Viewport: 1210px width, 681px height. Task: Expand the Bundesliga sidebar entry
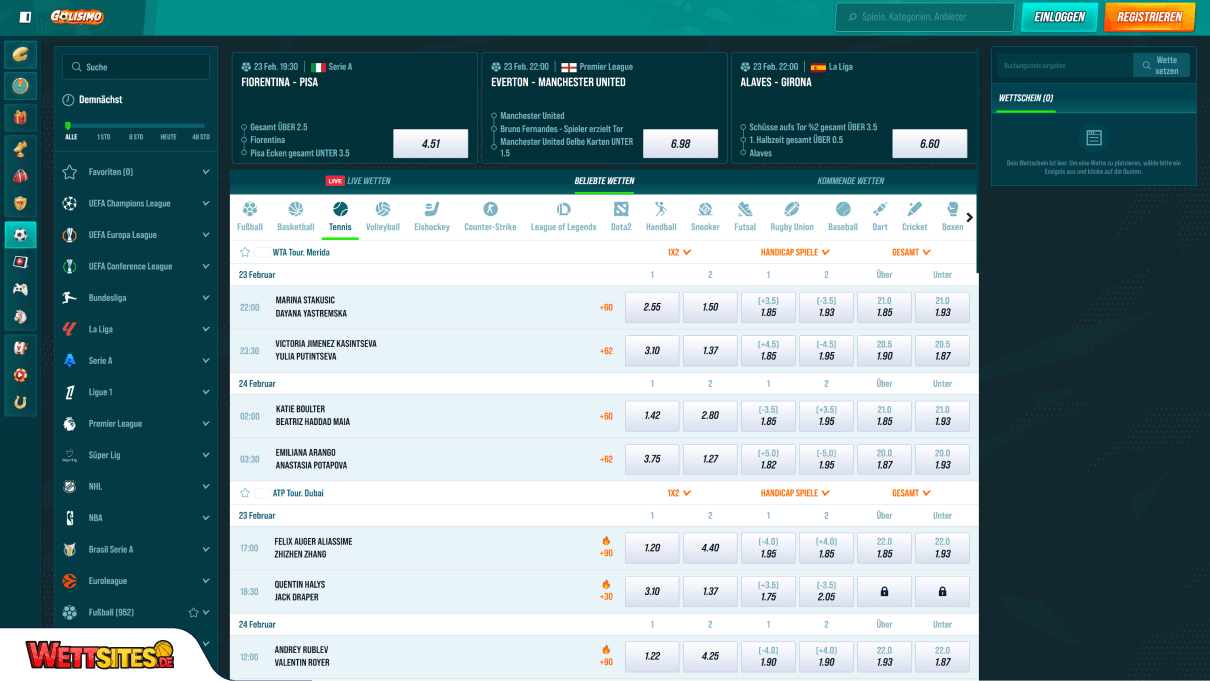[205, 298]
